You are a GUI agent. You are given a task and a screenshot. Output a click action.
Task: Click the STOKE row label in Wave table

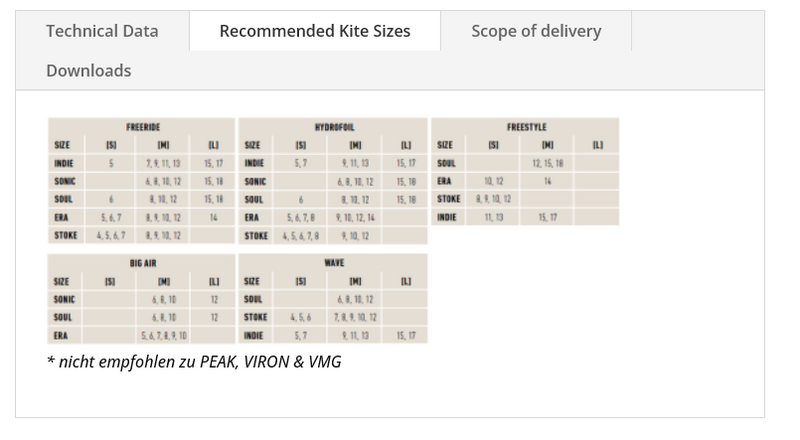tap(256, 317)
